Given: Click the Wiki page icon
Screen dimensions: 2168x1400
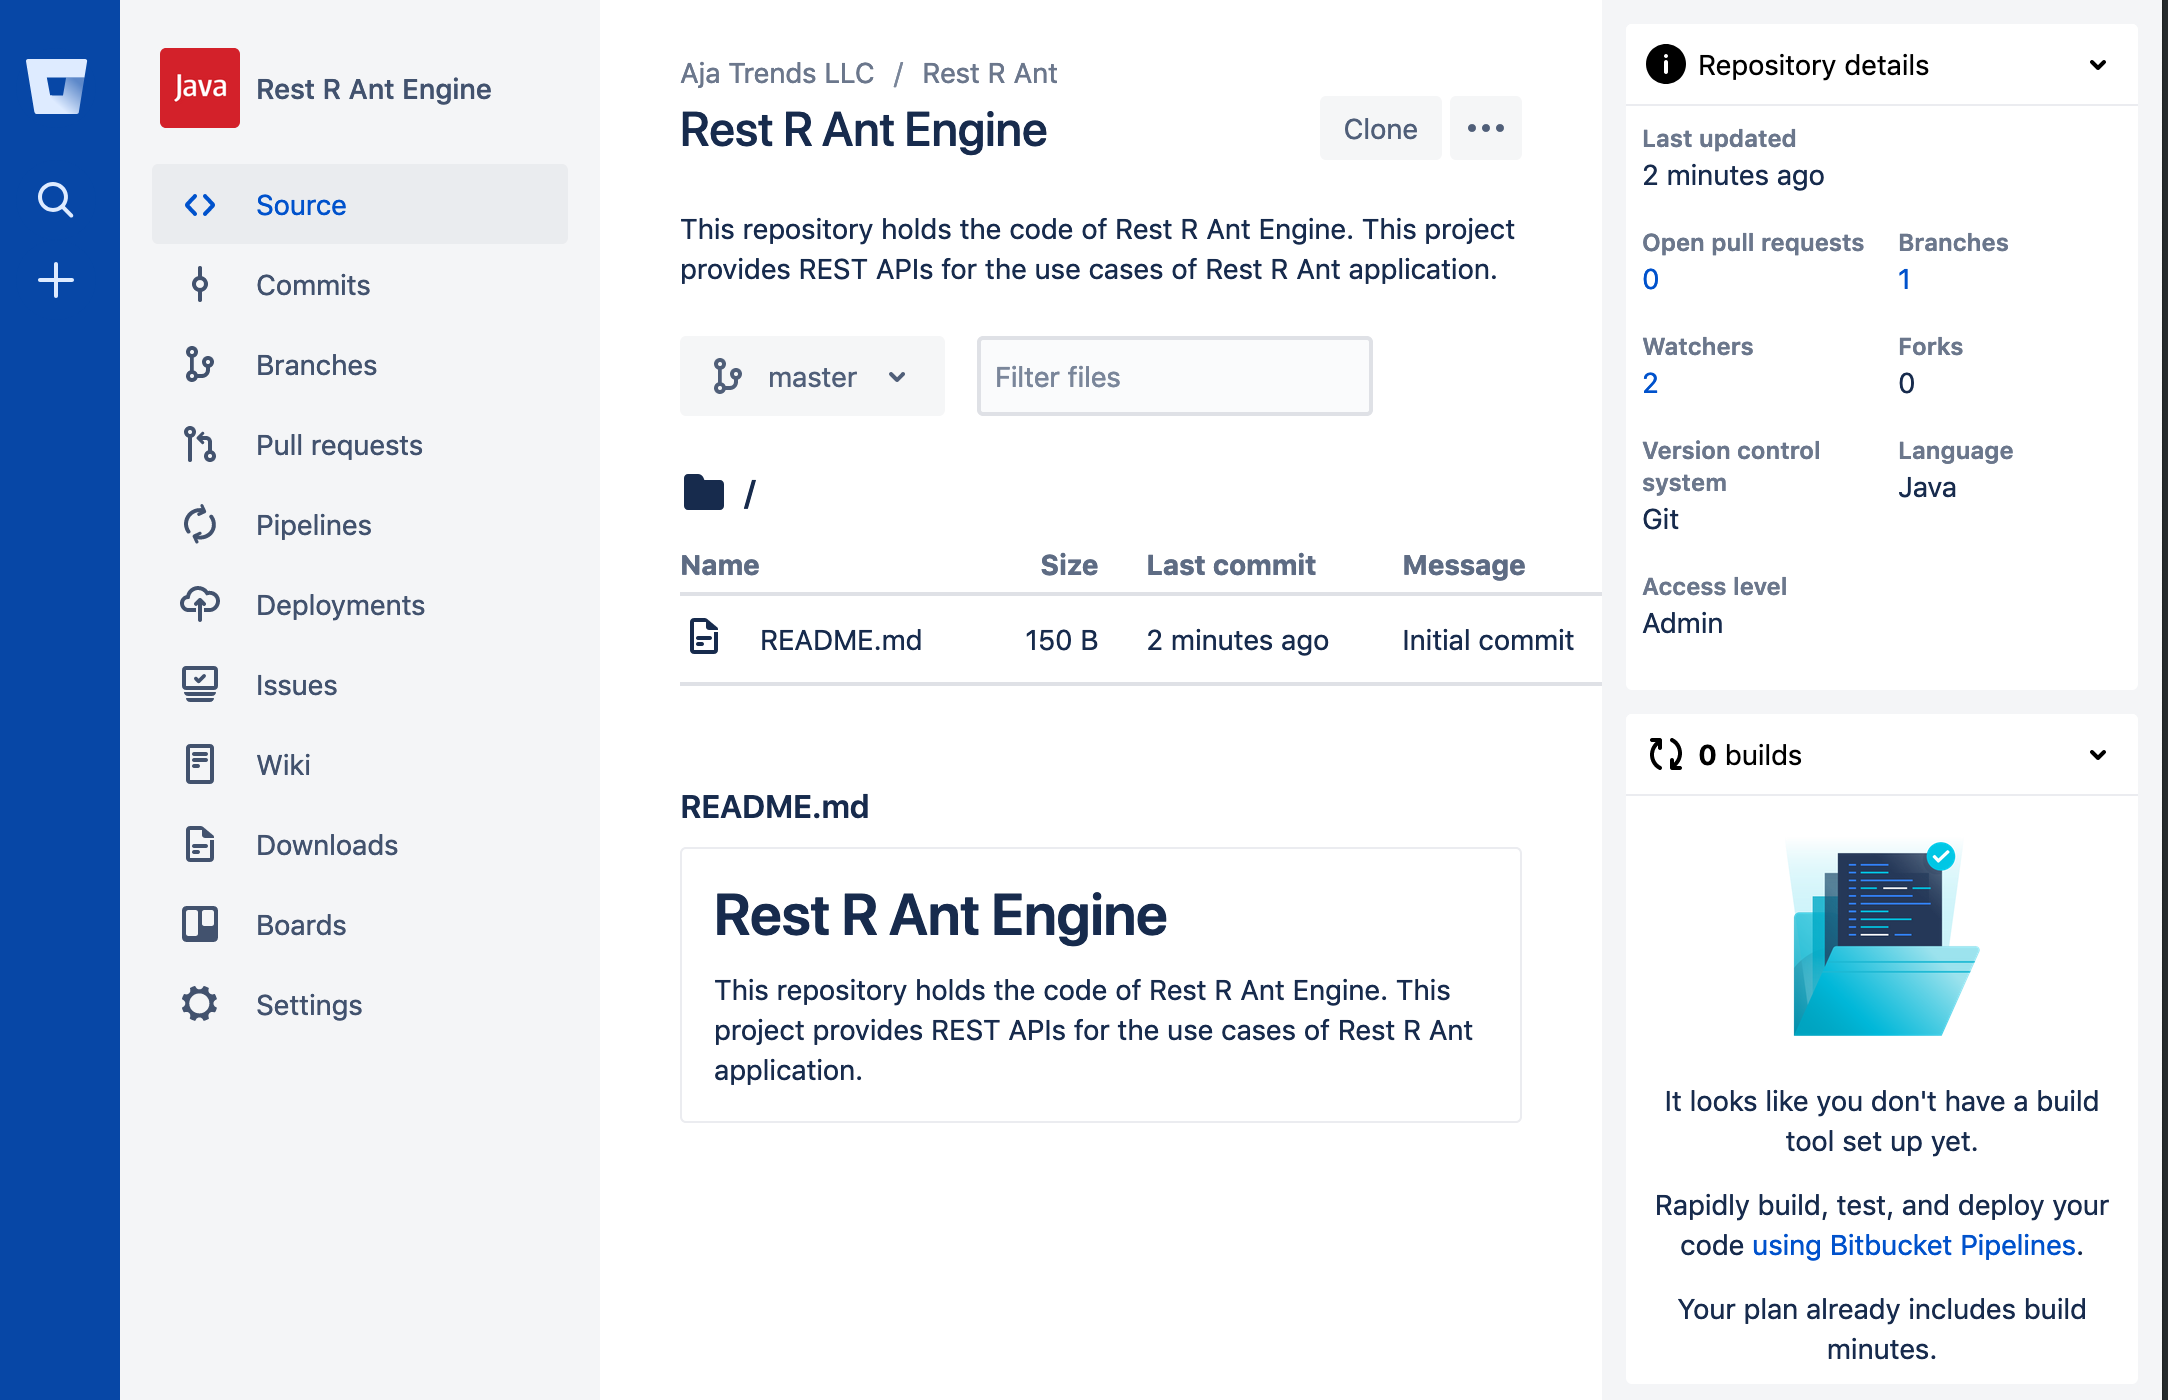Looking at the screenshot, I should [200, 765].
